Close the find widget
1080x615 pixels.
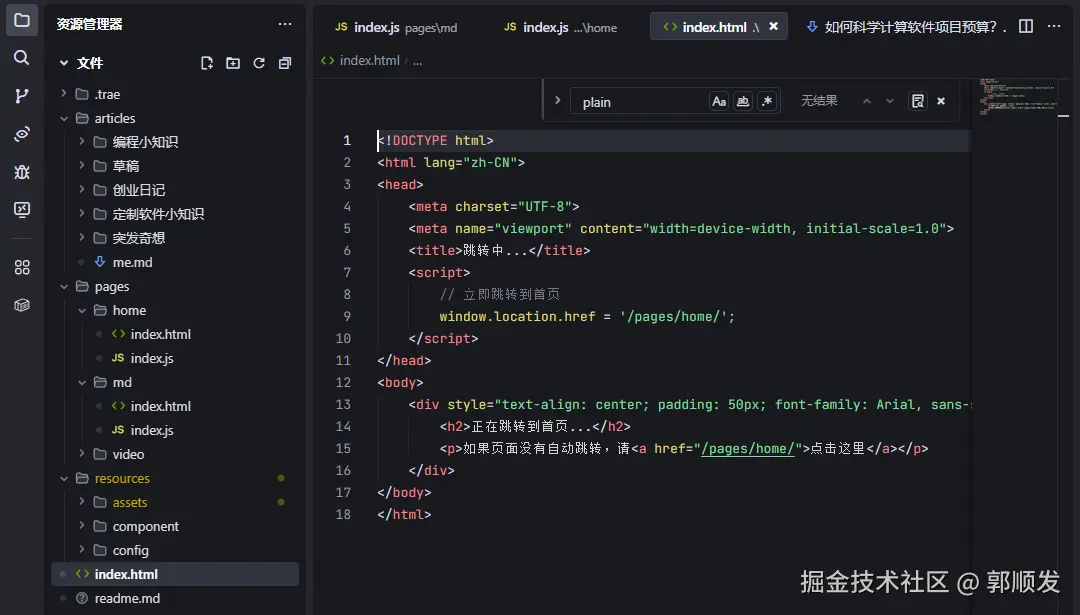pos(941,101)
